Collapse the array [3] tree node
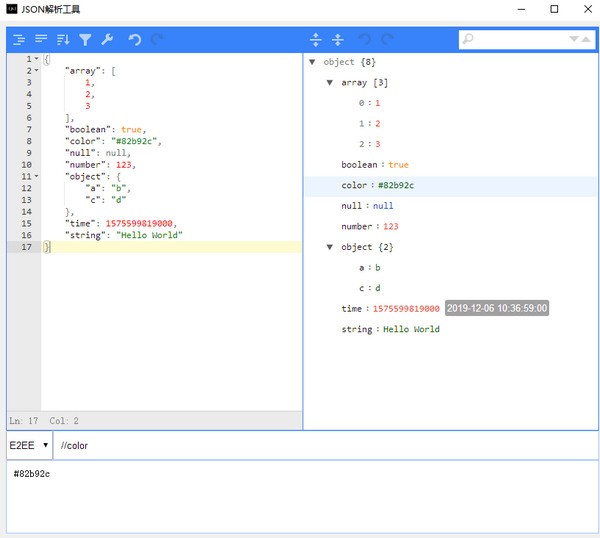 tap(331, 83)
